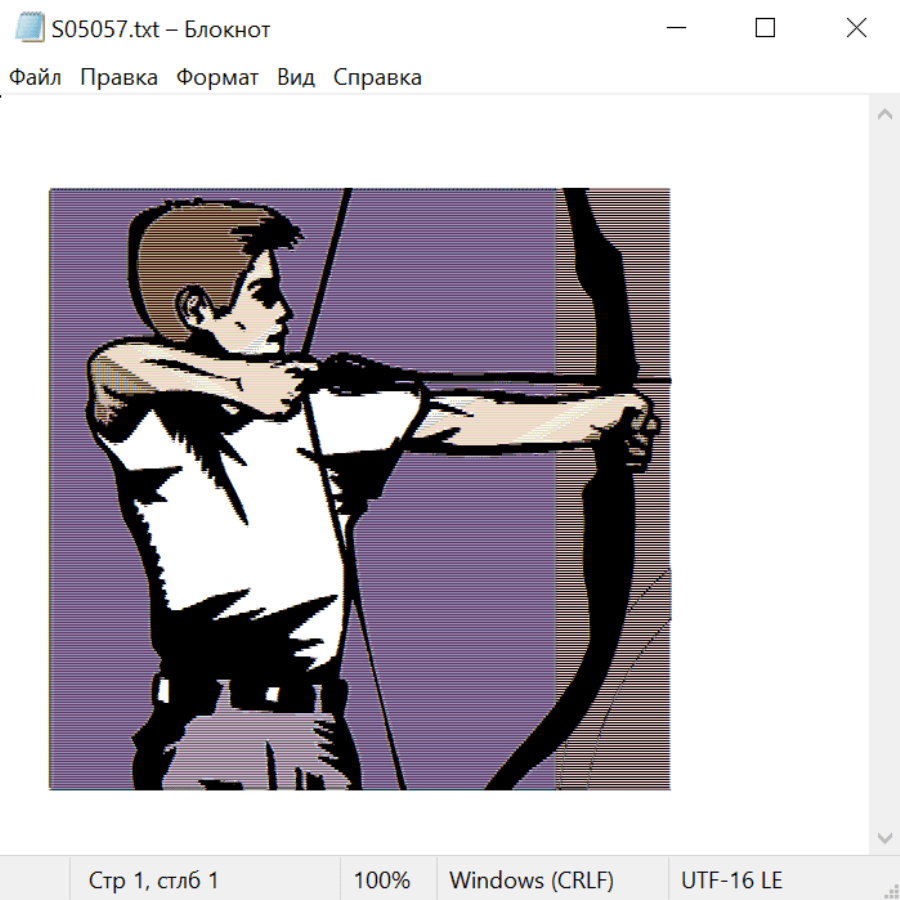Click the 100% zoom indicator
This screenshot has height=900, width=900.
click(x=382, y=881)
